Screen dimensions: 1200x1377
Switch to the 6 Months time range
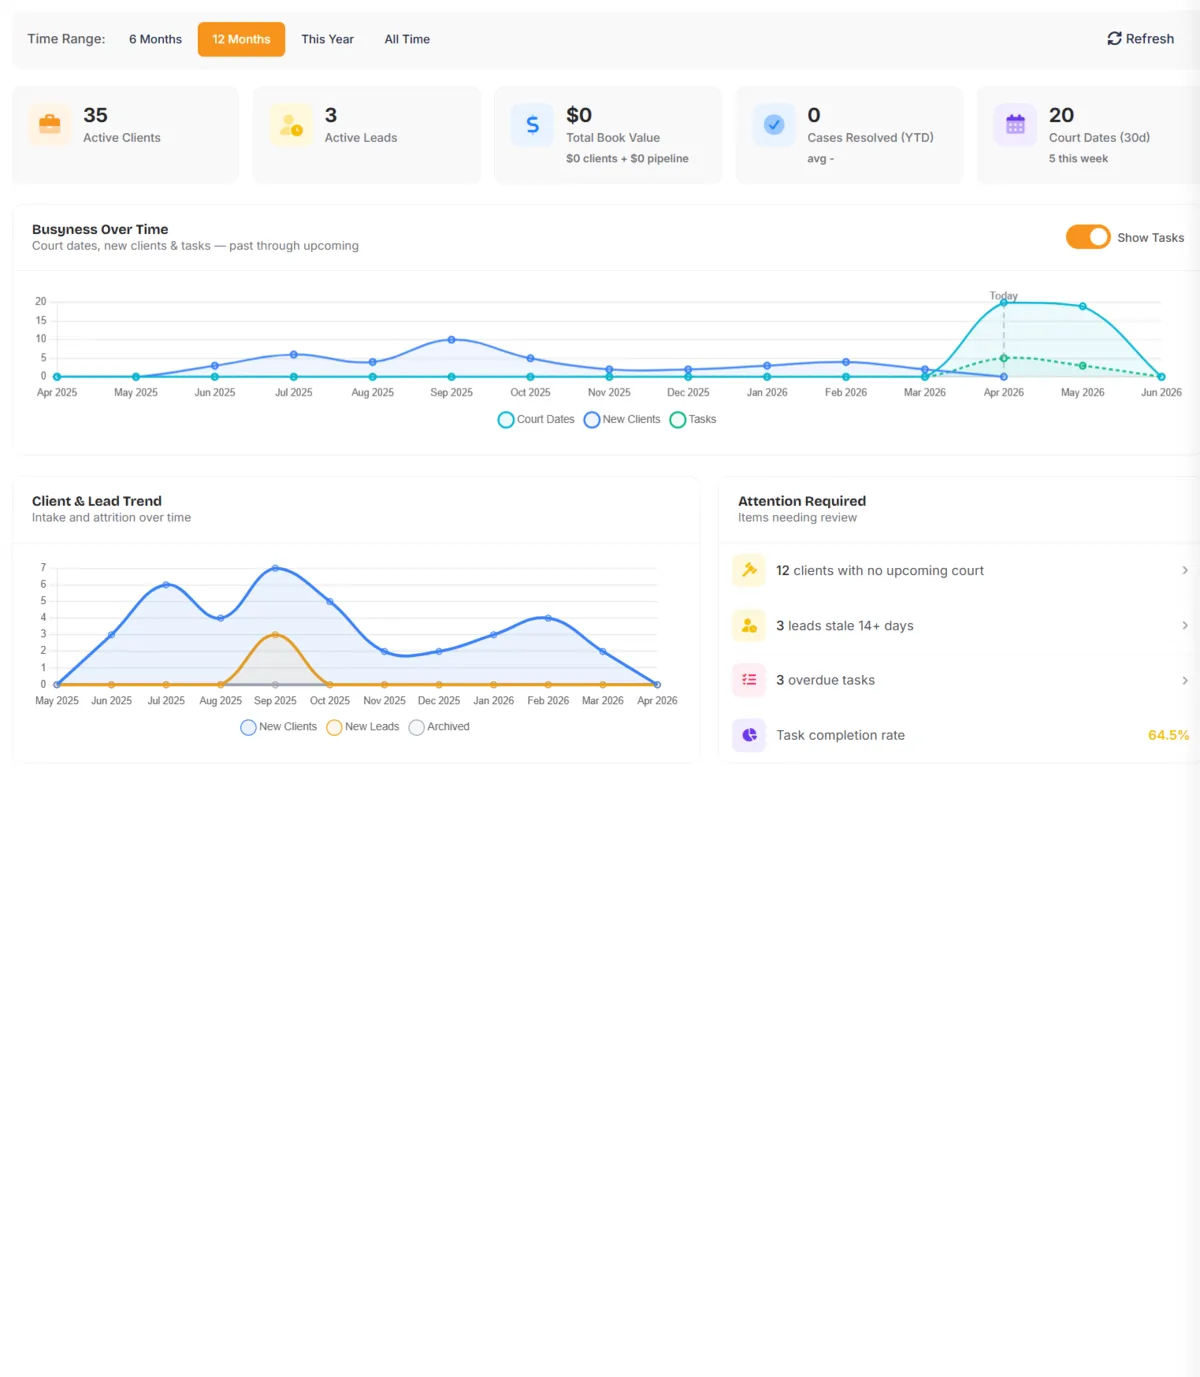click(155, 39)
